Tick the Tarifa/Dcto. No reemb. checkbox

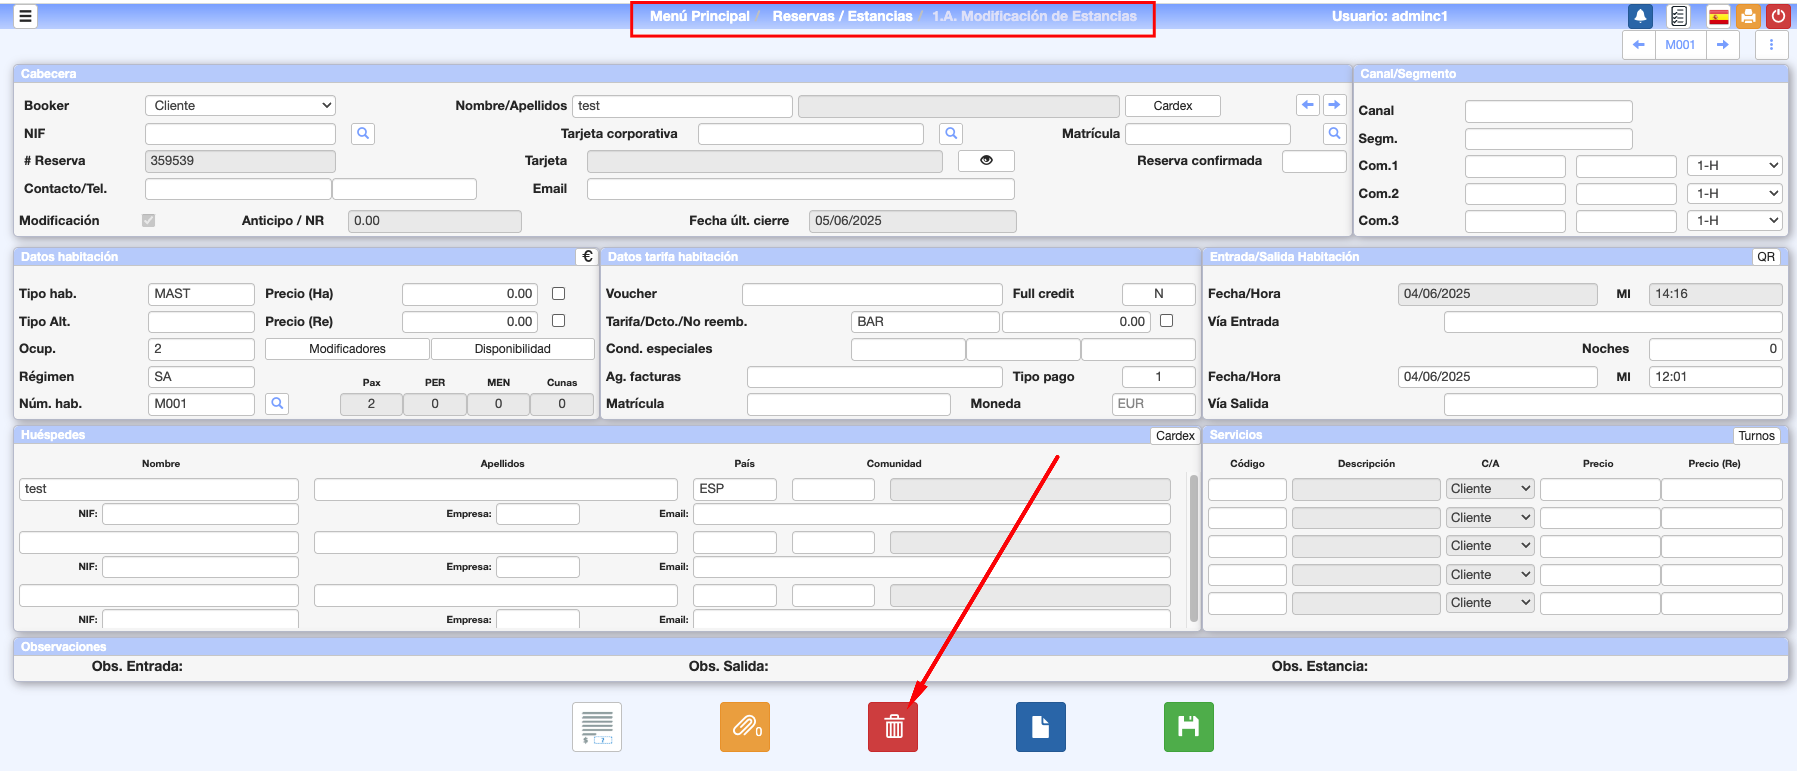click(x=1166, y=321)
